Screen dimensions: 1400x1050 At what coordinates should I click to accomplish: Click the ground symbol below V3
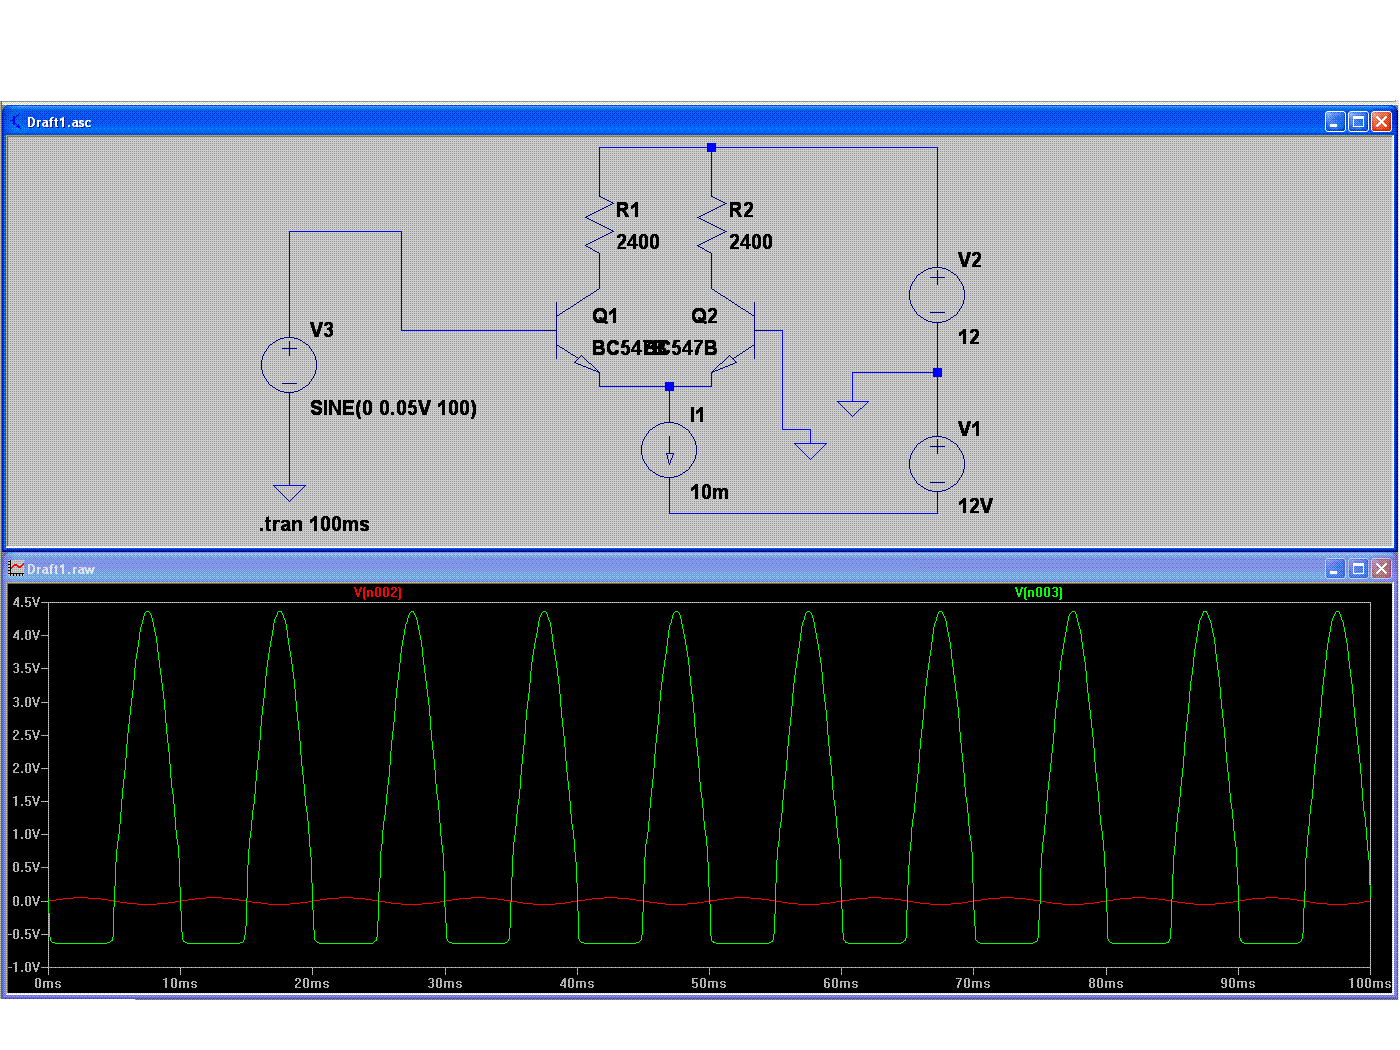pos(289,493)
